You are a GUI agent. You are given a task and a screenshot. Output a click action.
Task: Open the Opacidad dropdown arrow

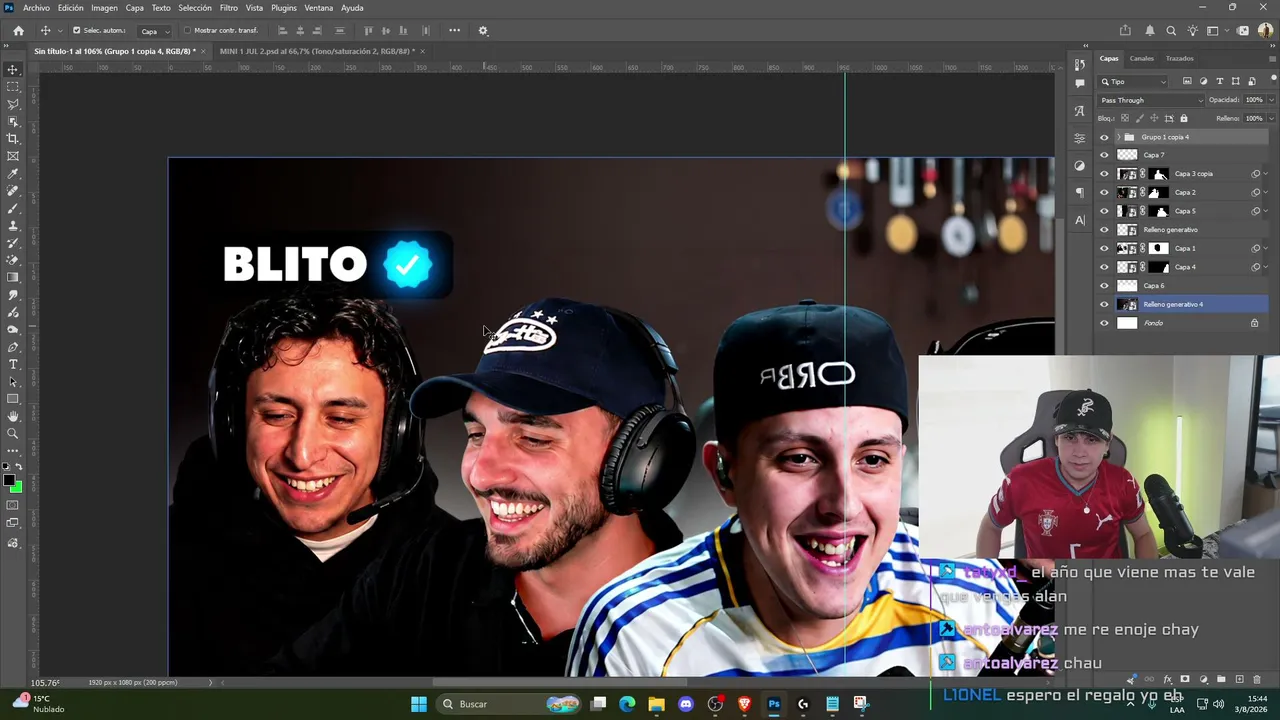tap(1271, 100)
